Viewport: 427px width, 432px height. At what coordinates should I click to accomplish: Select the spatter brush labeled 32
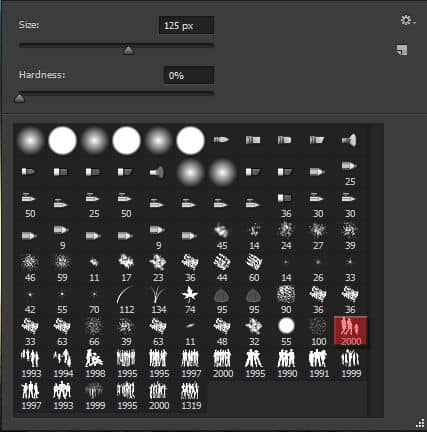[x=254, y=332]
